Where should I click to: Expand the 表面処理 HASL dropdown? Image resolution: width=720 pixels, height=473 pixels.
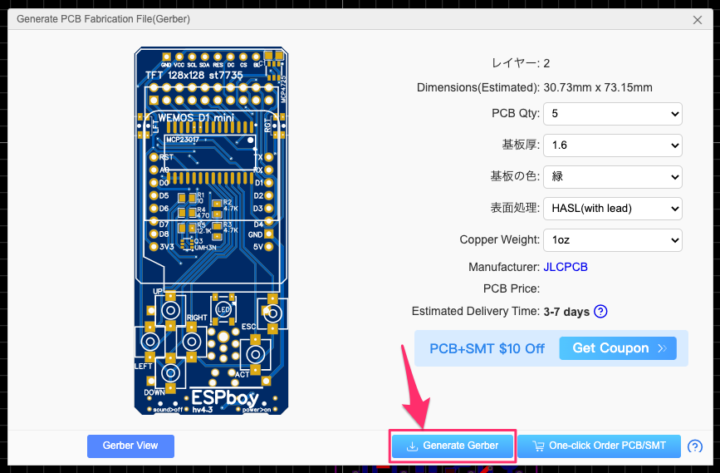point(613,208)
